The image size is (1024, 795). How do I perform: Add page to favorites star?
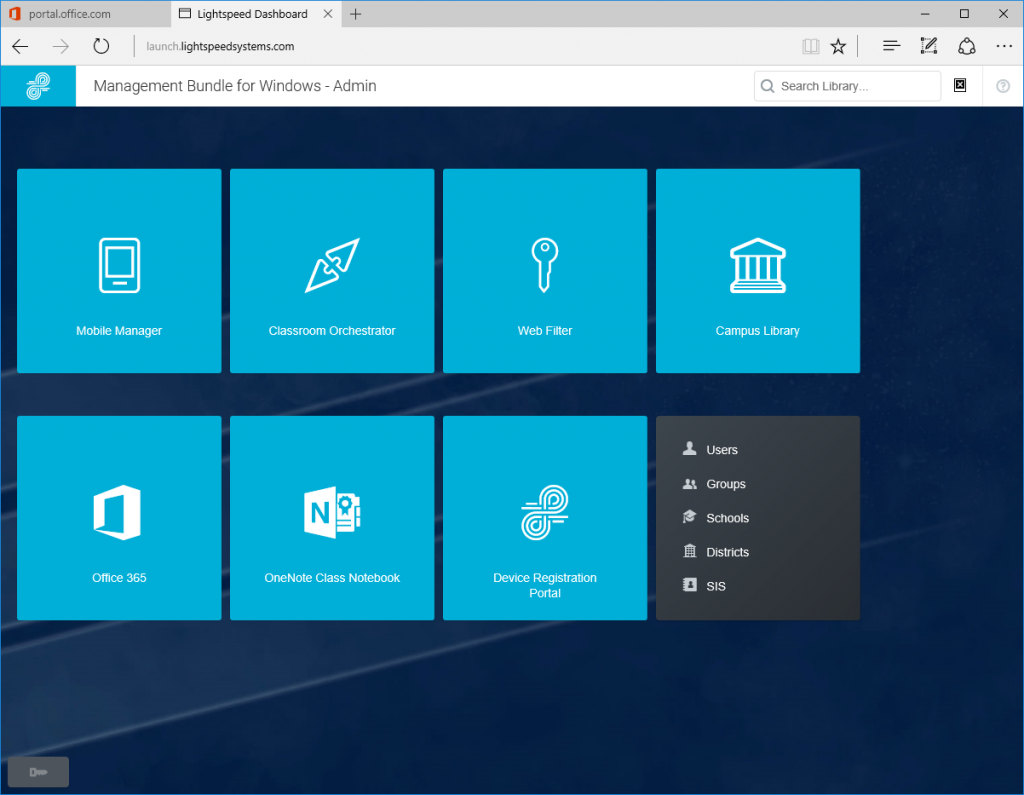tap(838, 46)
